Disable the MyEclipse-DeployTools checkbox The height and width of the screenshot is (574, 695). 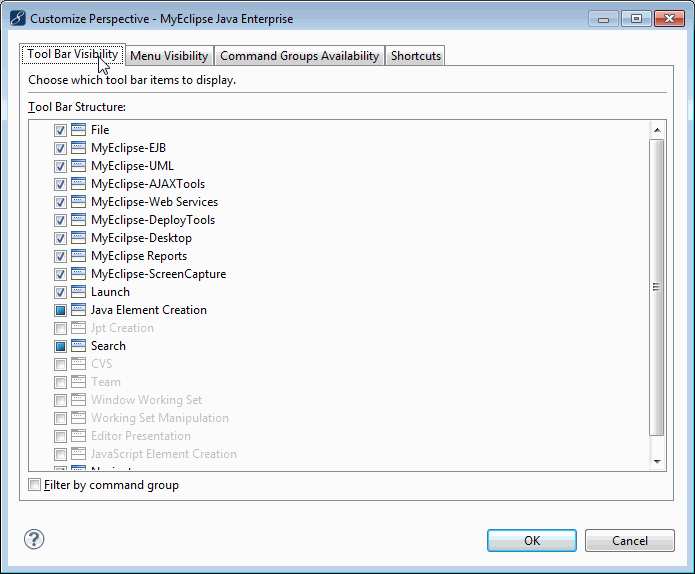[x=60, y=220]
